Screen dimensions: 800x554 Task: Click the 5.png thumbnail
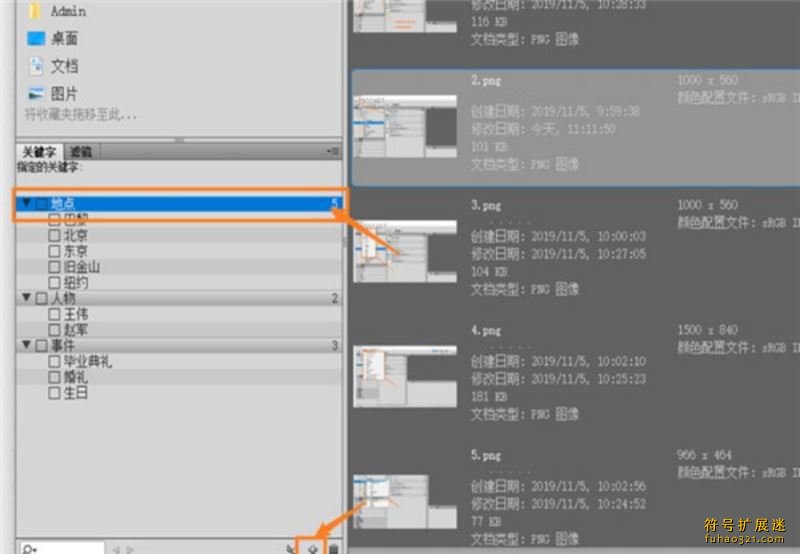click(405, 501)
